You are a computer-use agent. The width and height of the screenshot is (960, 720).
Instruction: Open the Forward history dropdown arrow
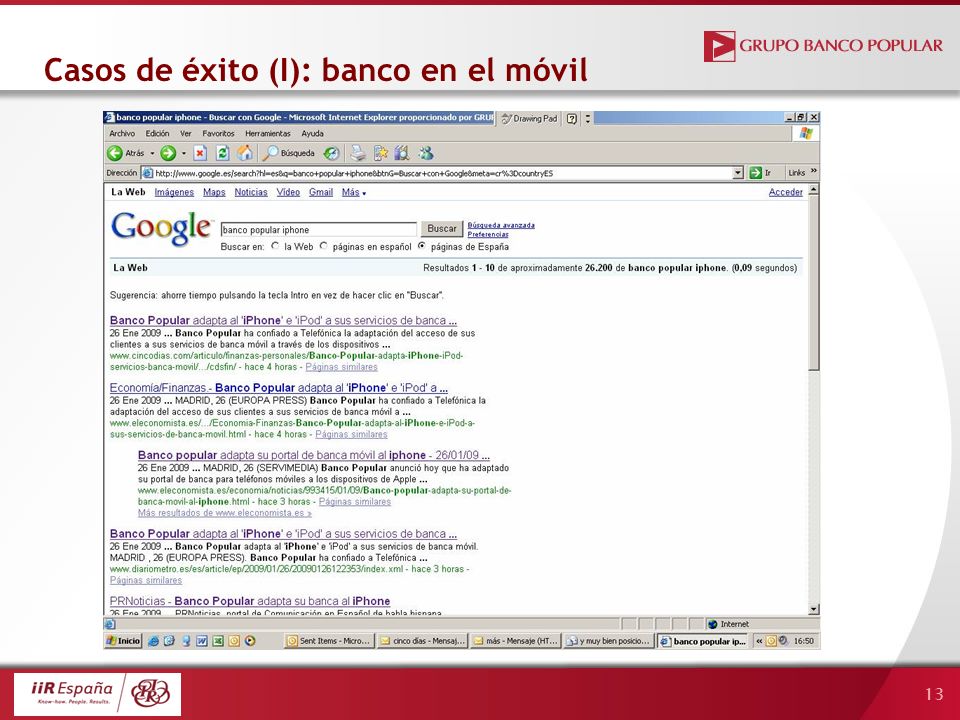(183, 154)
